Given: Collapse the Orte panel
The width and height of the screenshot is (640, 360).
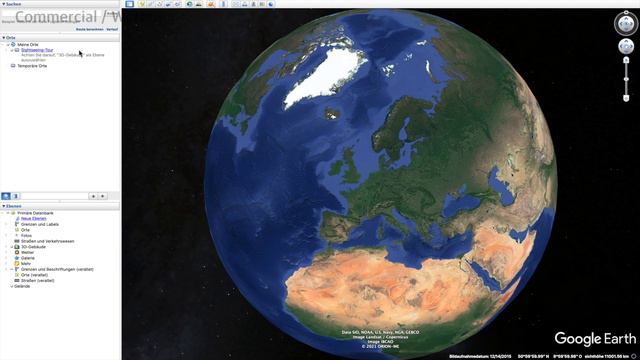Looking at the screenshot, I should [3, 38].
